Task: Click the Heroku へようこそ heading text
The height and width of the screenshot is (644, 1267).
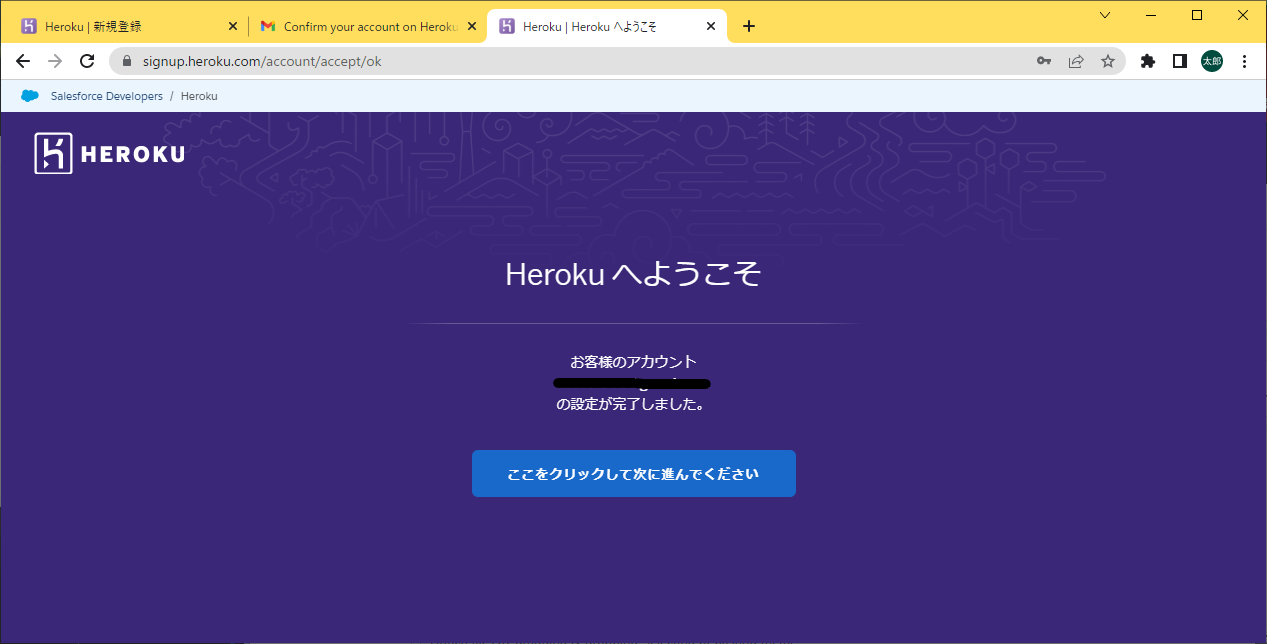Action: [x=634, y=274]
